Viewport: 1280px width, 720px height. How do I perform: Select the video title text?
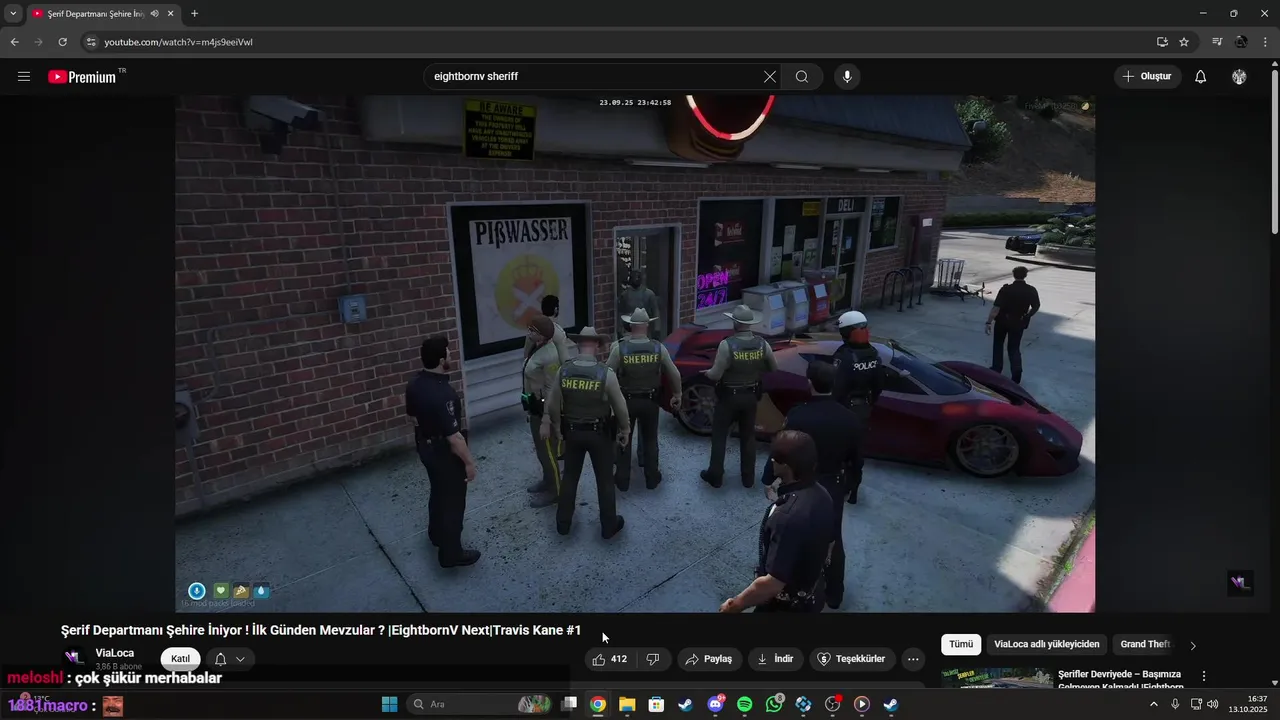321,630
